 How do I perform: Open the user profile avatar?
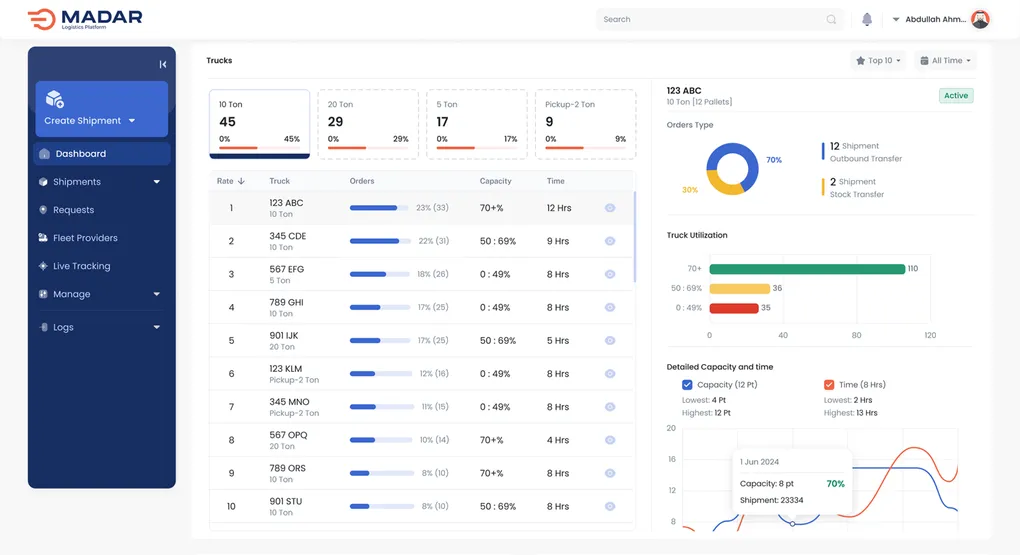click(x=980, y=19)
